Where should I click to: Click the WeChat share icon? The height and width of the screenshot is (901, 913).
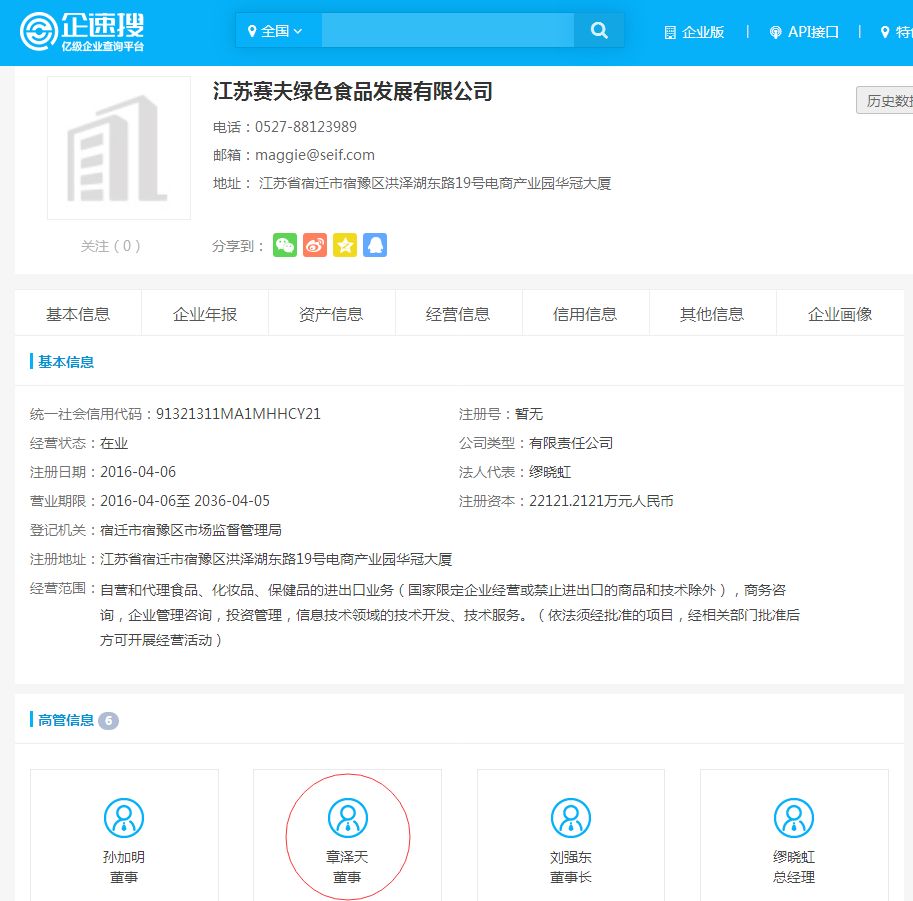[285, 245]
